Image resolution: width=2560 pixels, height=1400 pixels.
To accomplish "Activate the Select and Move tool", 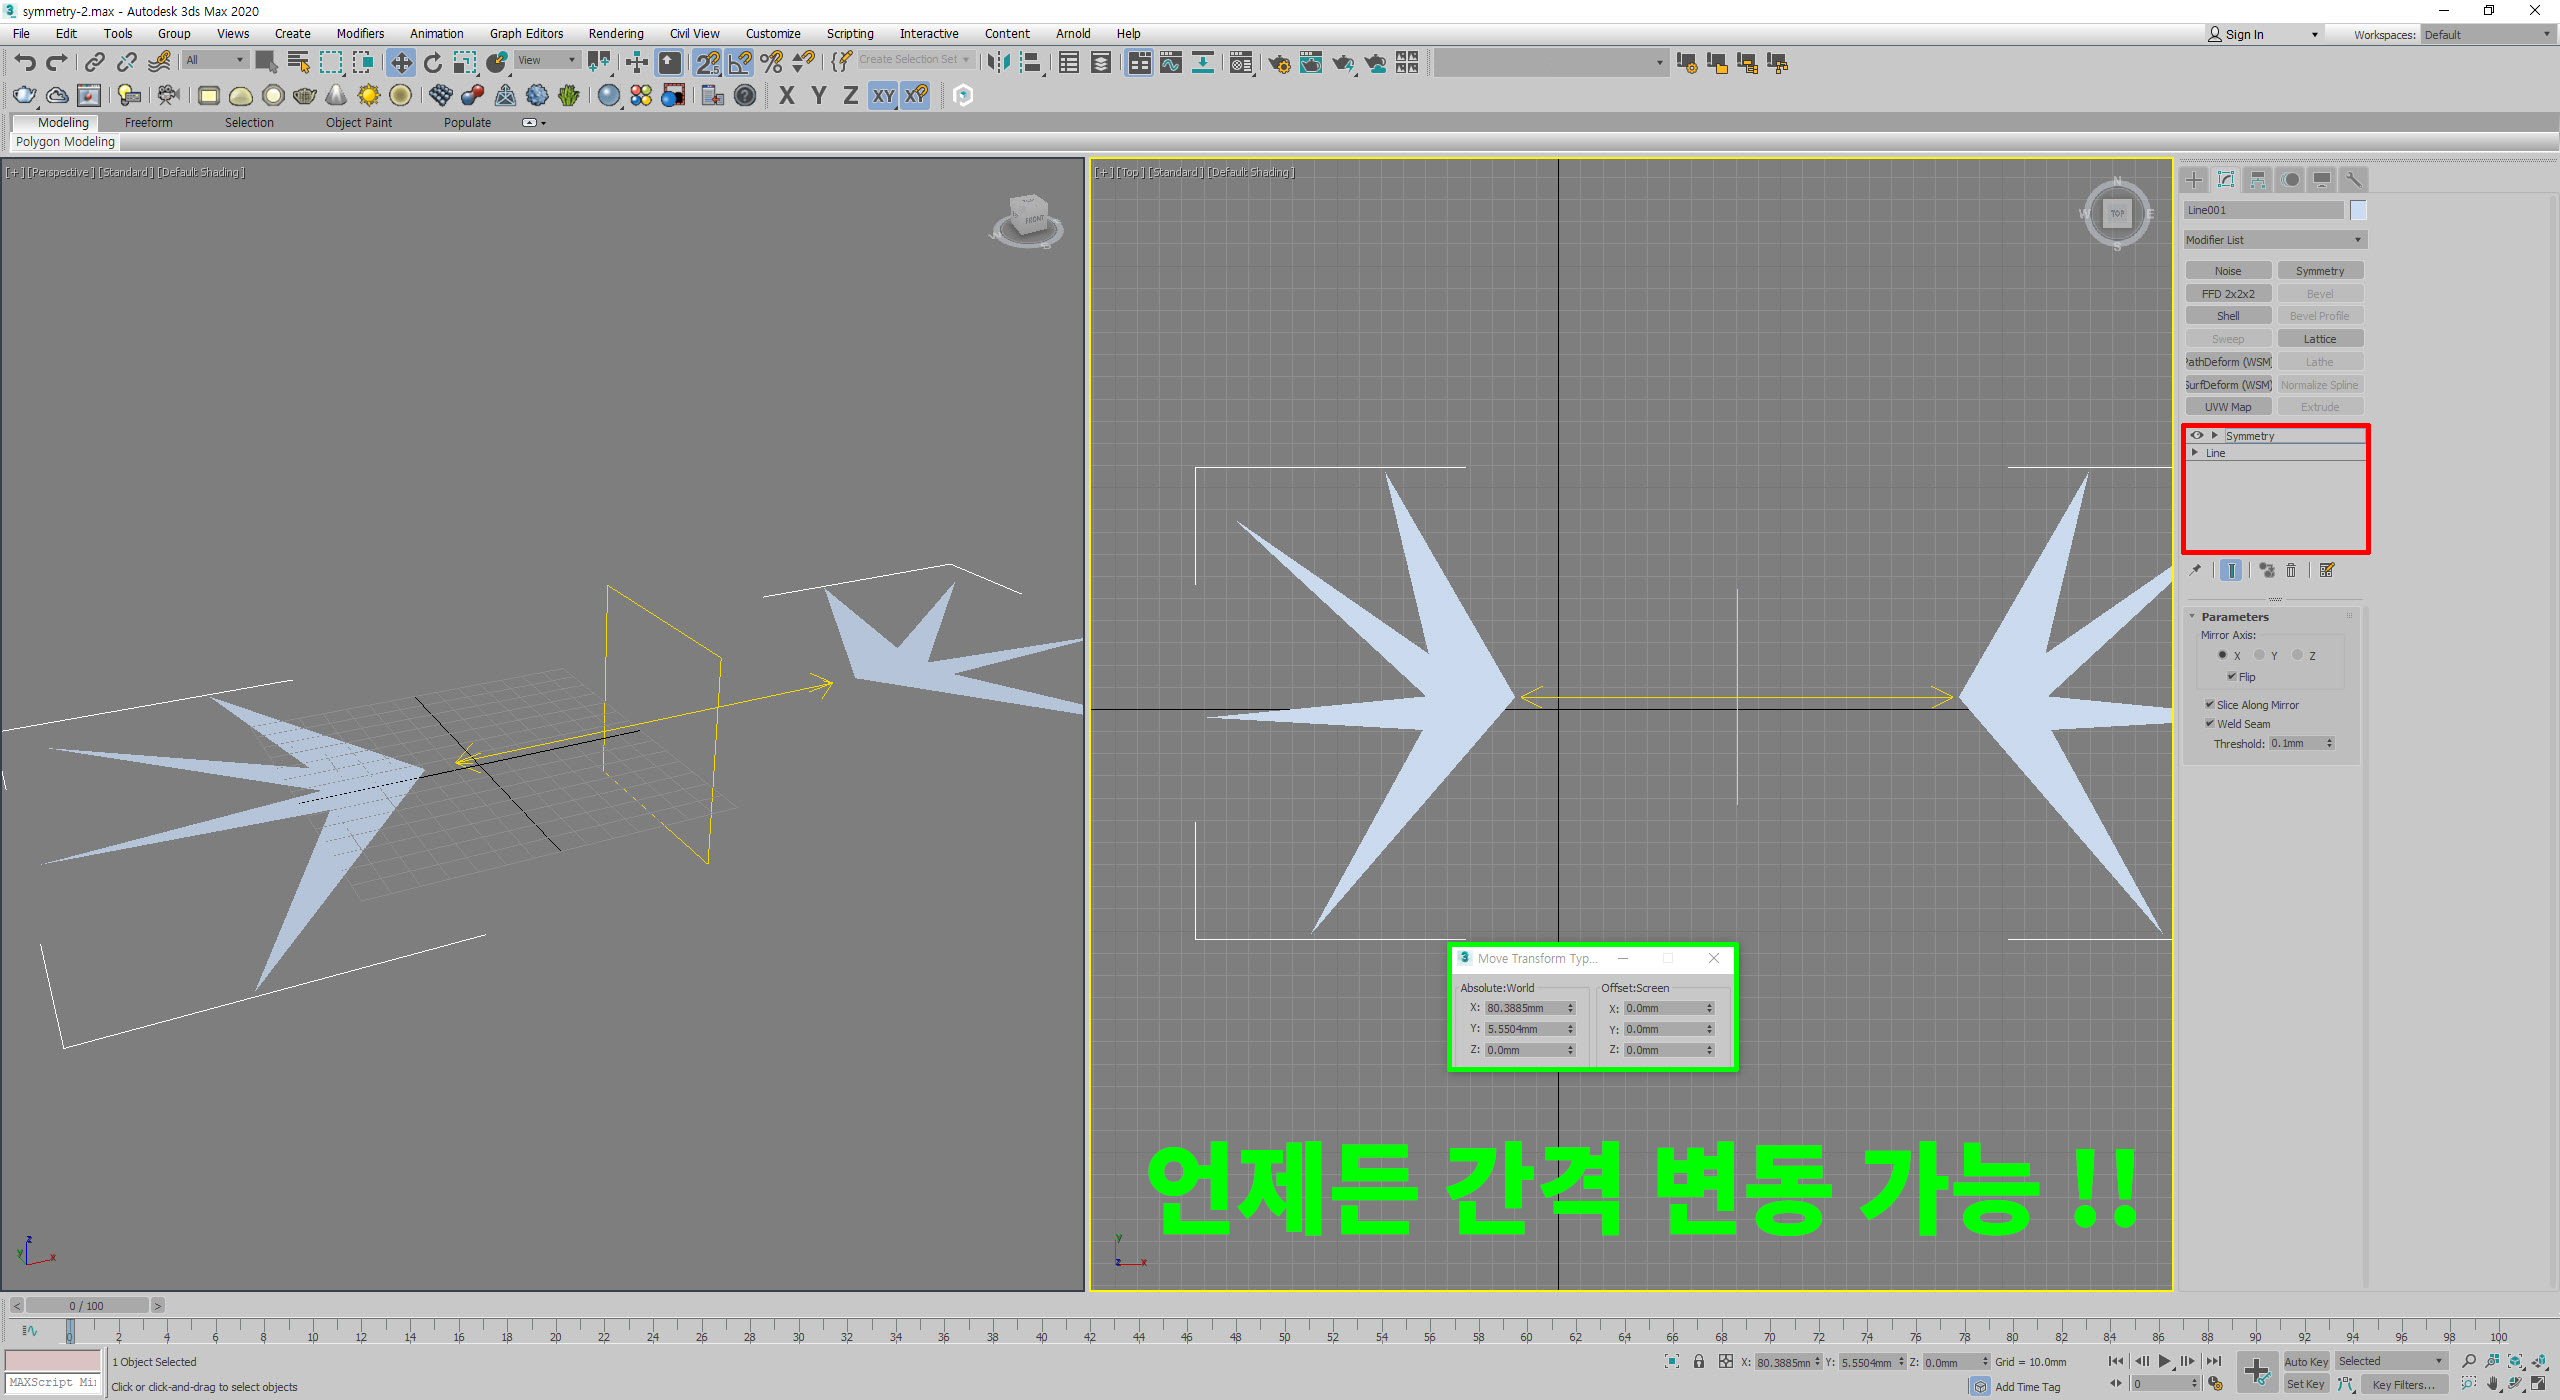I will (400, 63).
